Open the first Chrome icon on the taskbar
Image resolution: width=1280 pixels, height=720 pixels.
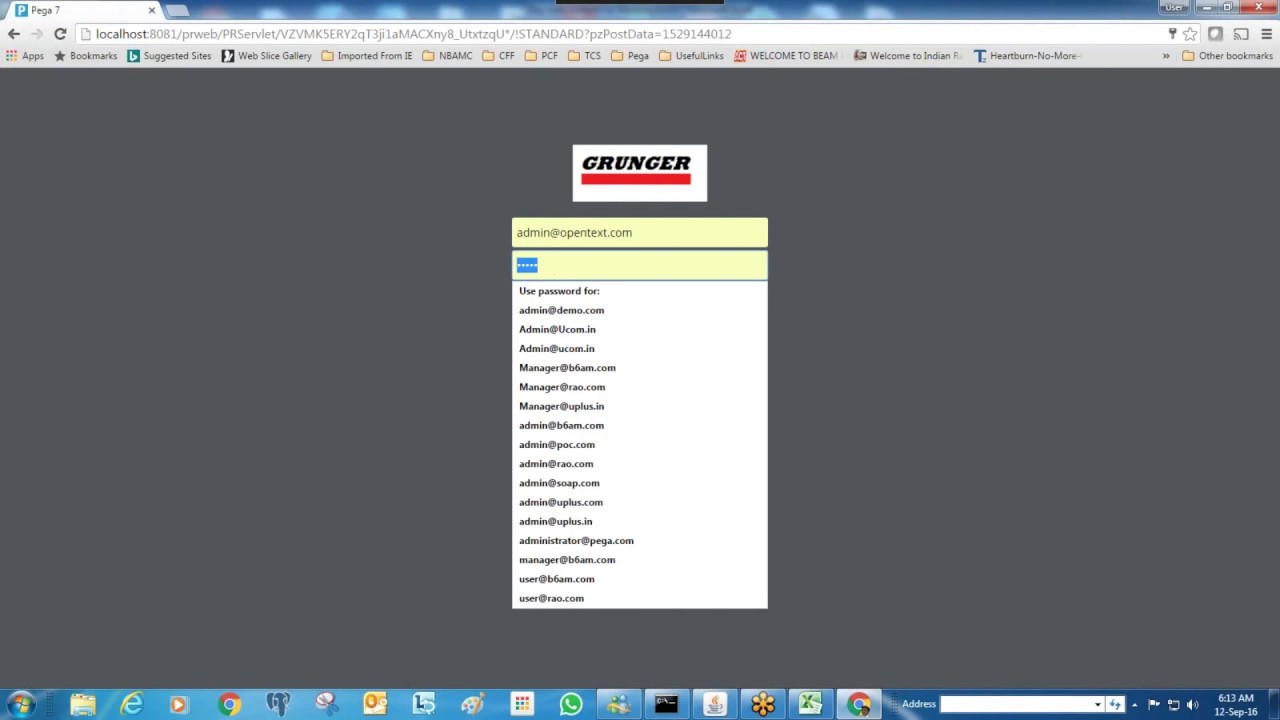point(229,704)
